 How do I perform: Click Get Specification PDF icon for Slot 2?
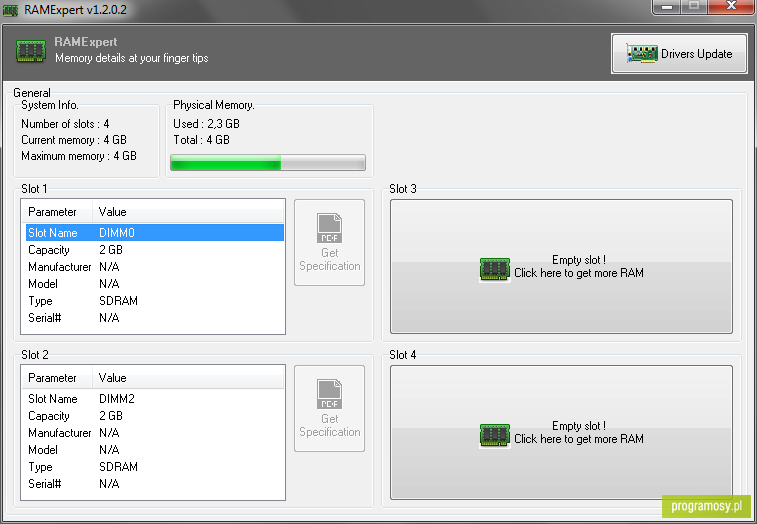[x=329, y=394]
